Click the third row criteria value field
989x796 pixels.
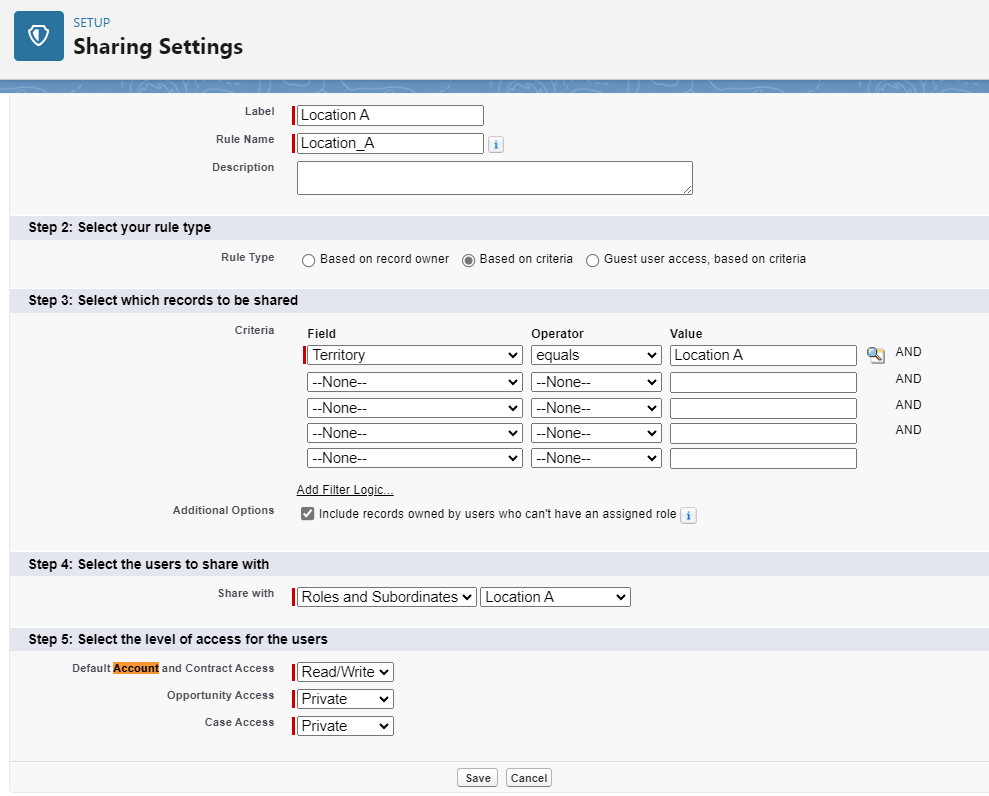[x=763, y=408]
